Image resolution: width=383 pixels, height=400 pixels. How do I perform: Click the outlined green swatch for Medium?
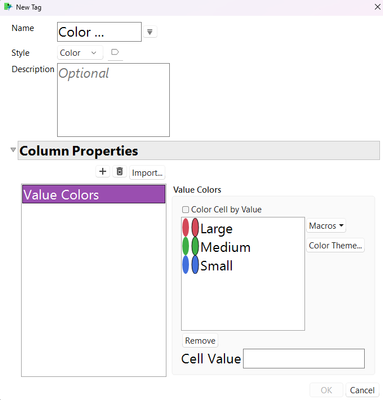[x=195, y=246]
